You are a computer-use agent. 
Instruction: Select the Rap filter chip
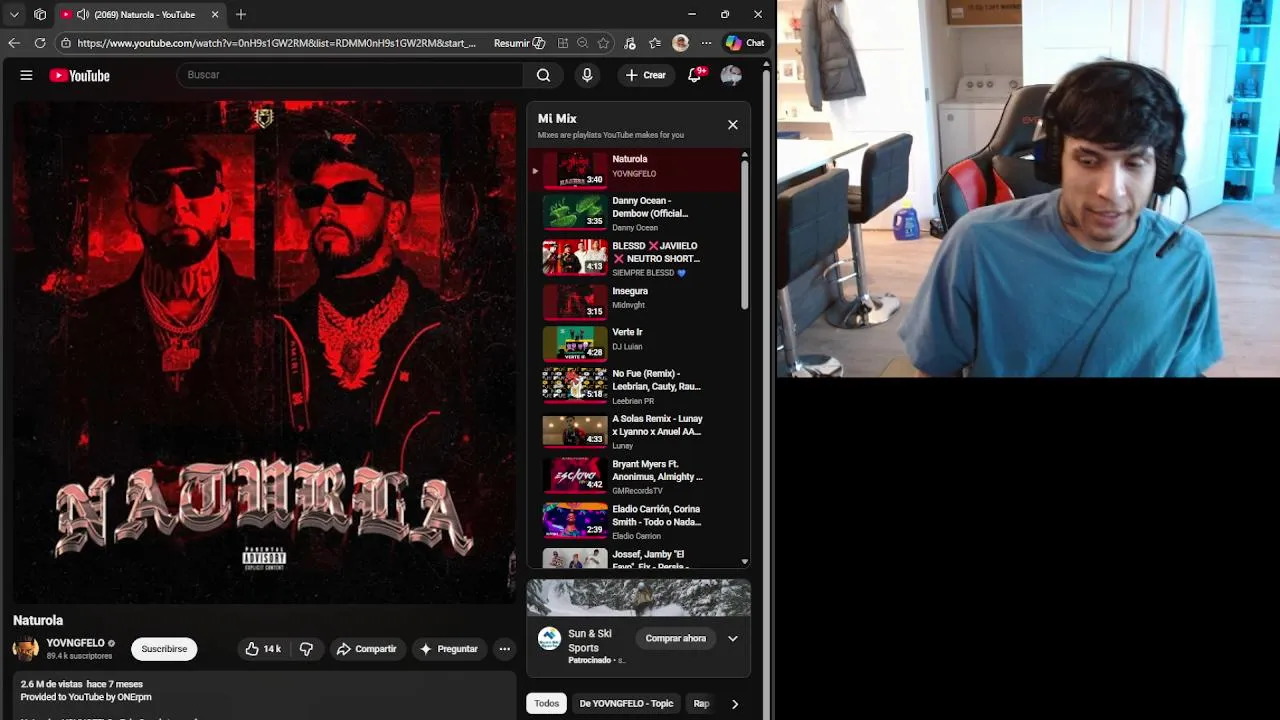[702, 703]
